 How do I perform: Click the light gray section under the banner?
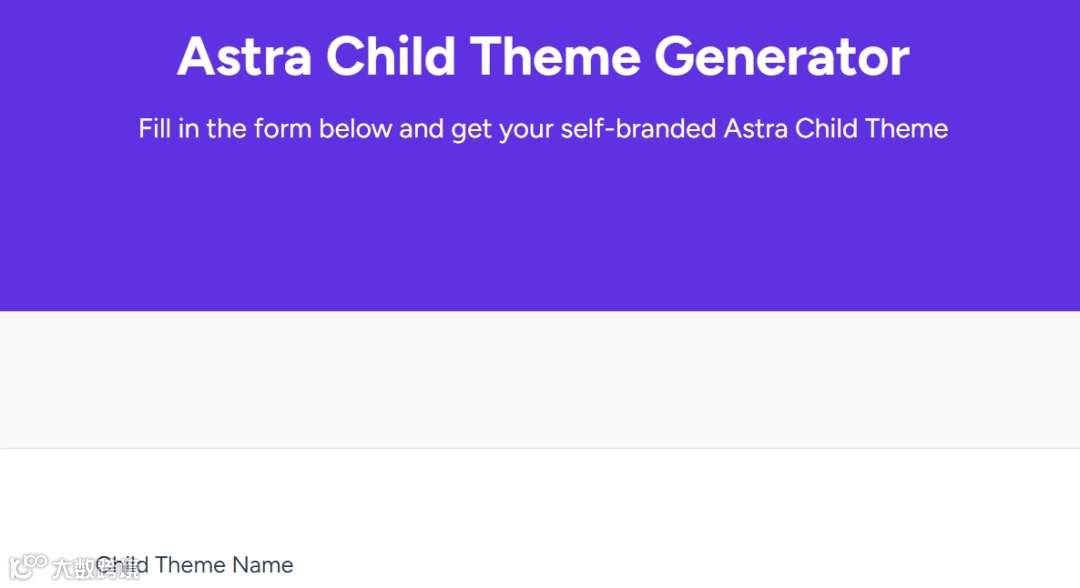[540, 380]
